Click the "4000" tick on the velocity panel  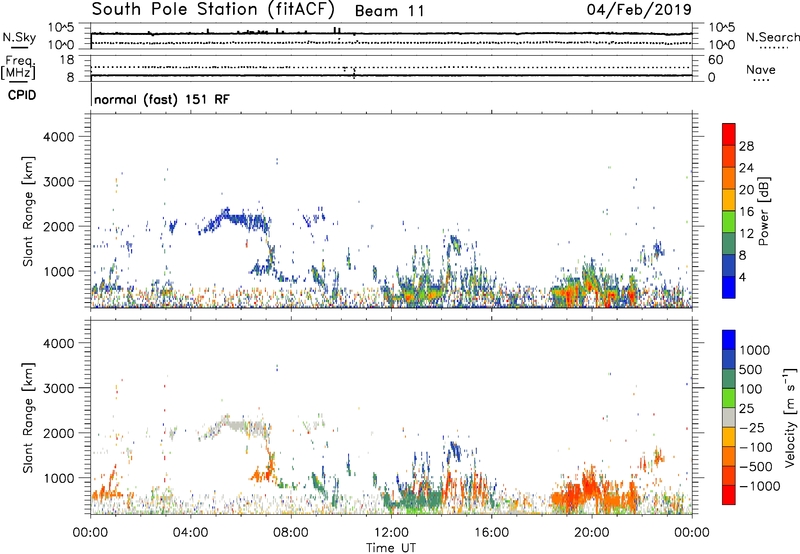[58, 343]
